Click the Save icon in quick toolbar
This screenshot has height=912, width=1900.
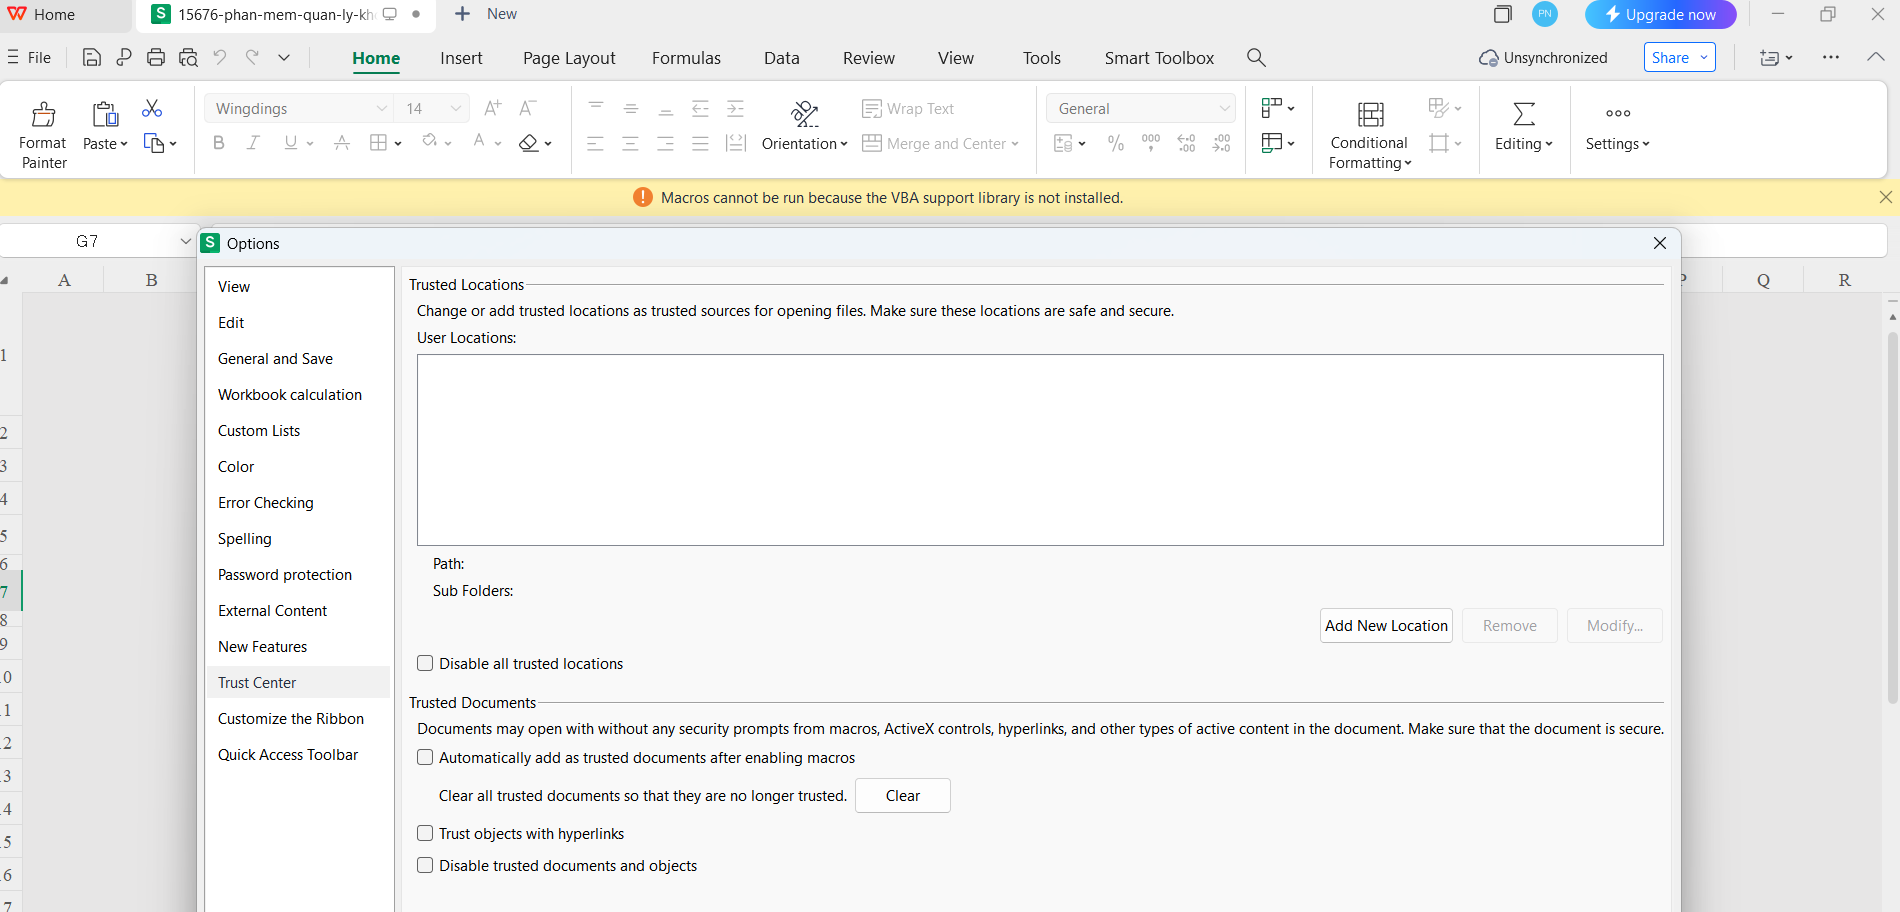pos(91,58)
